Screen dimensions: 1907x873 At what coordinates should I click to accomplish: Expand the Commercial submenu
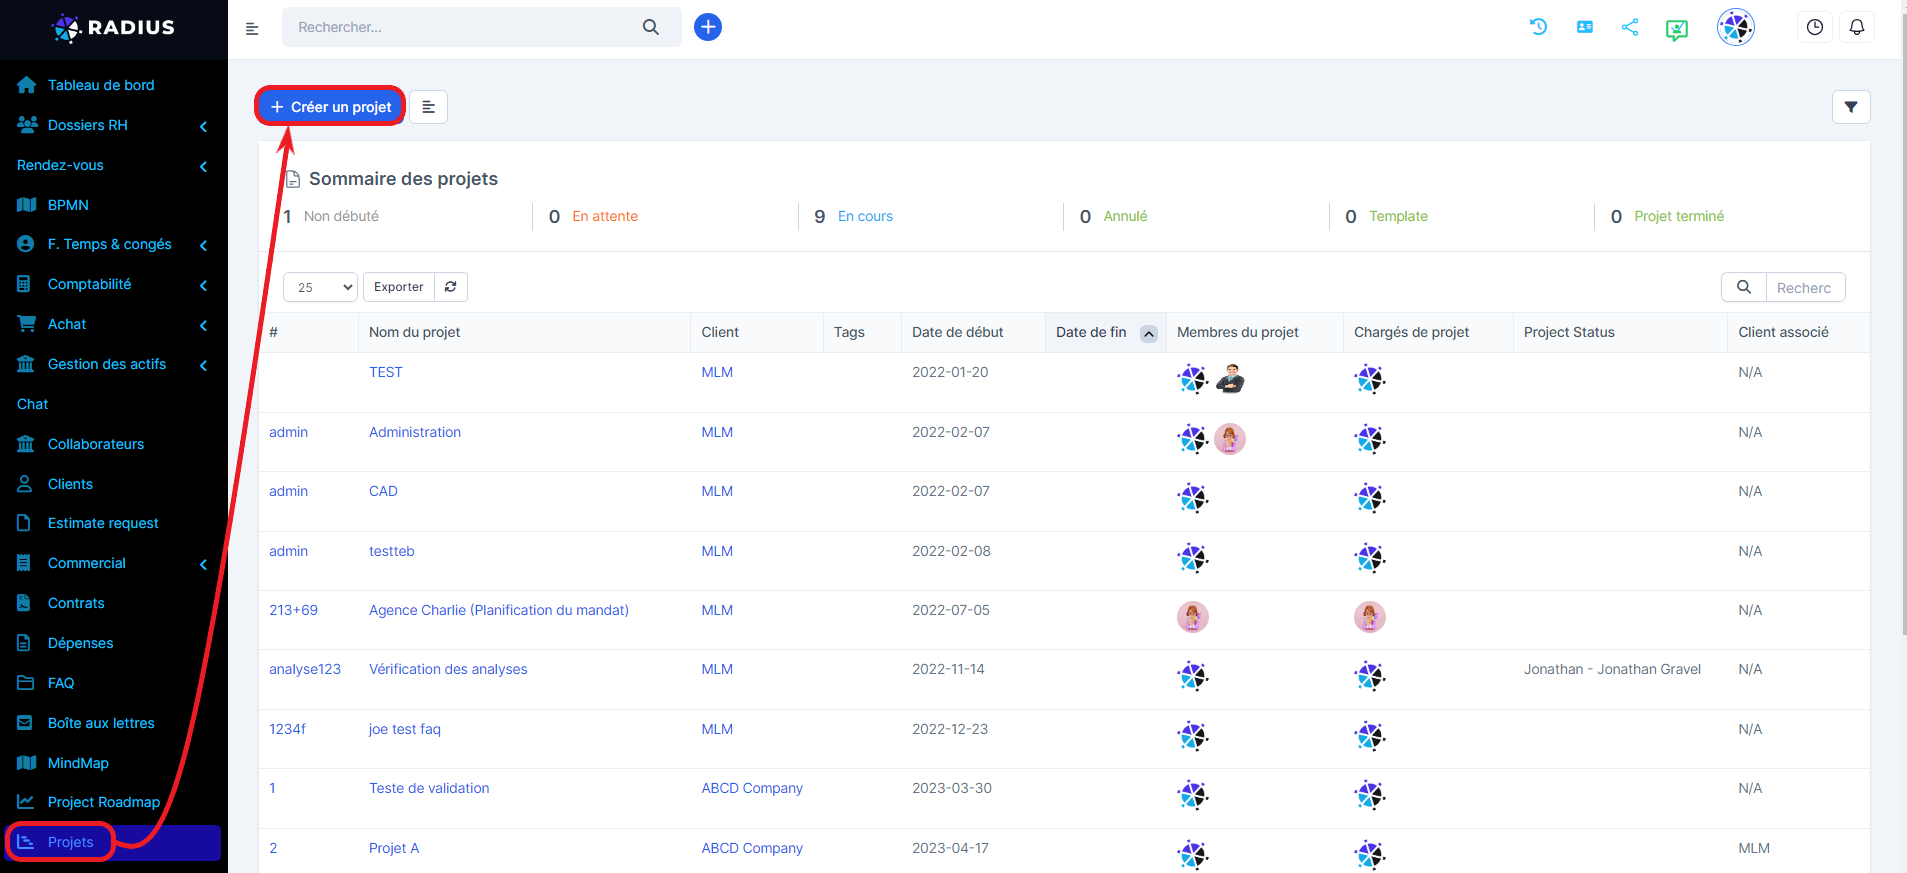click(204, 564)
